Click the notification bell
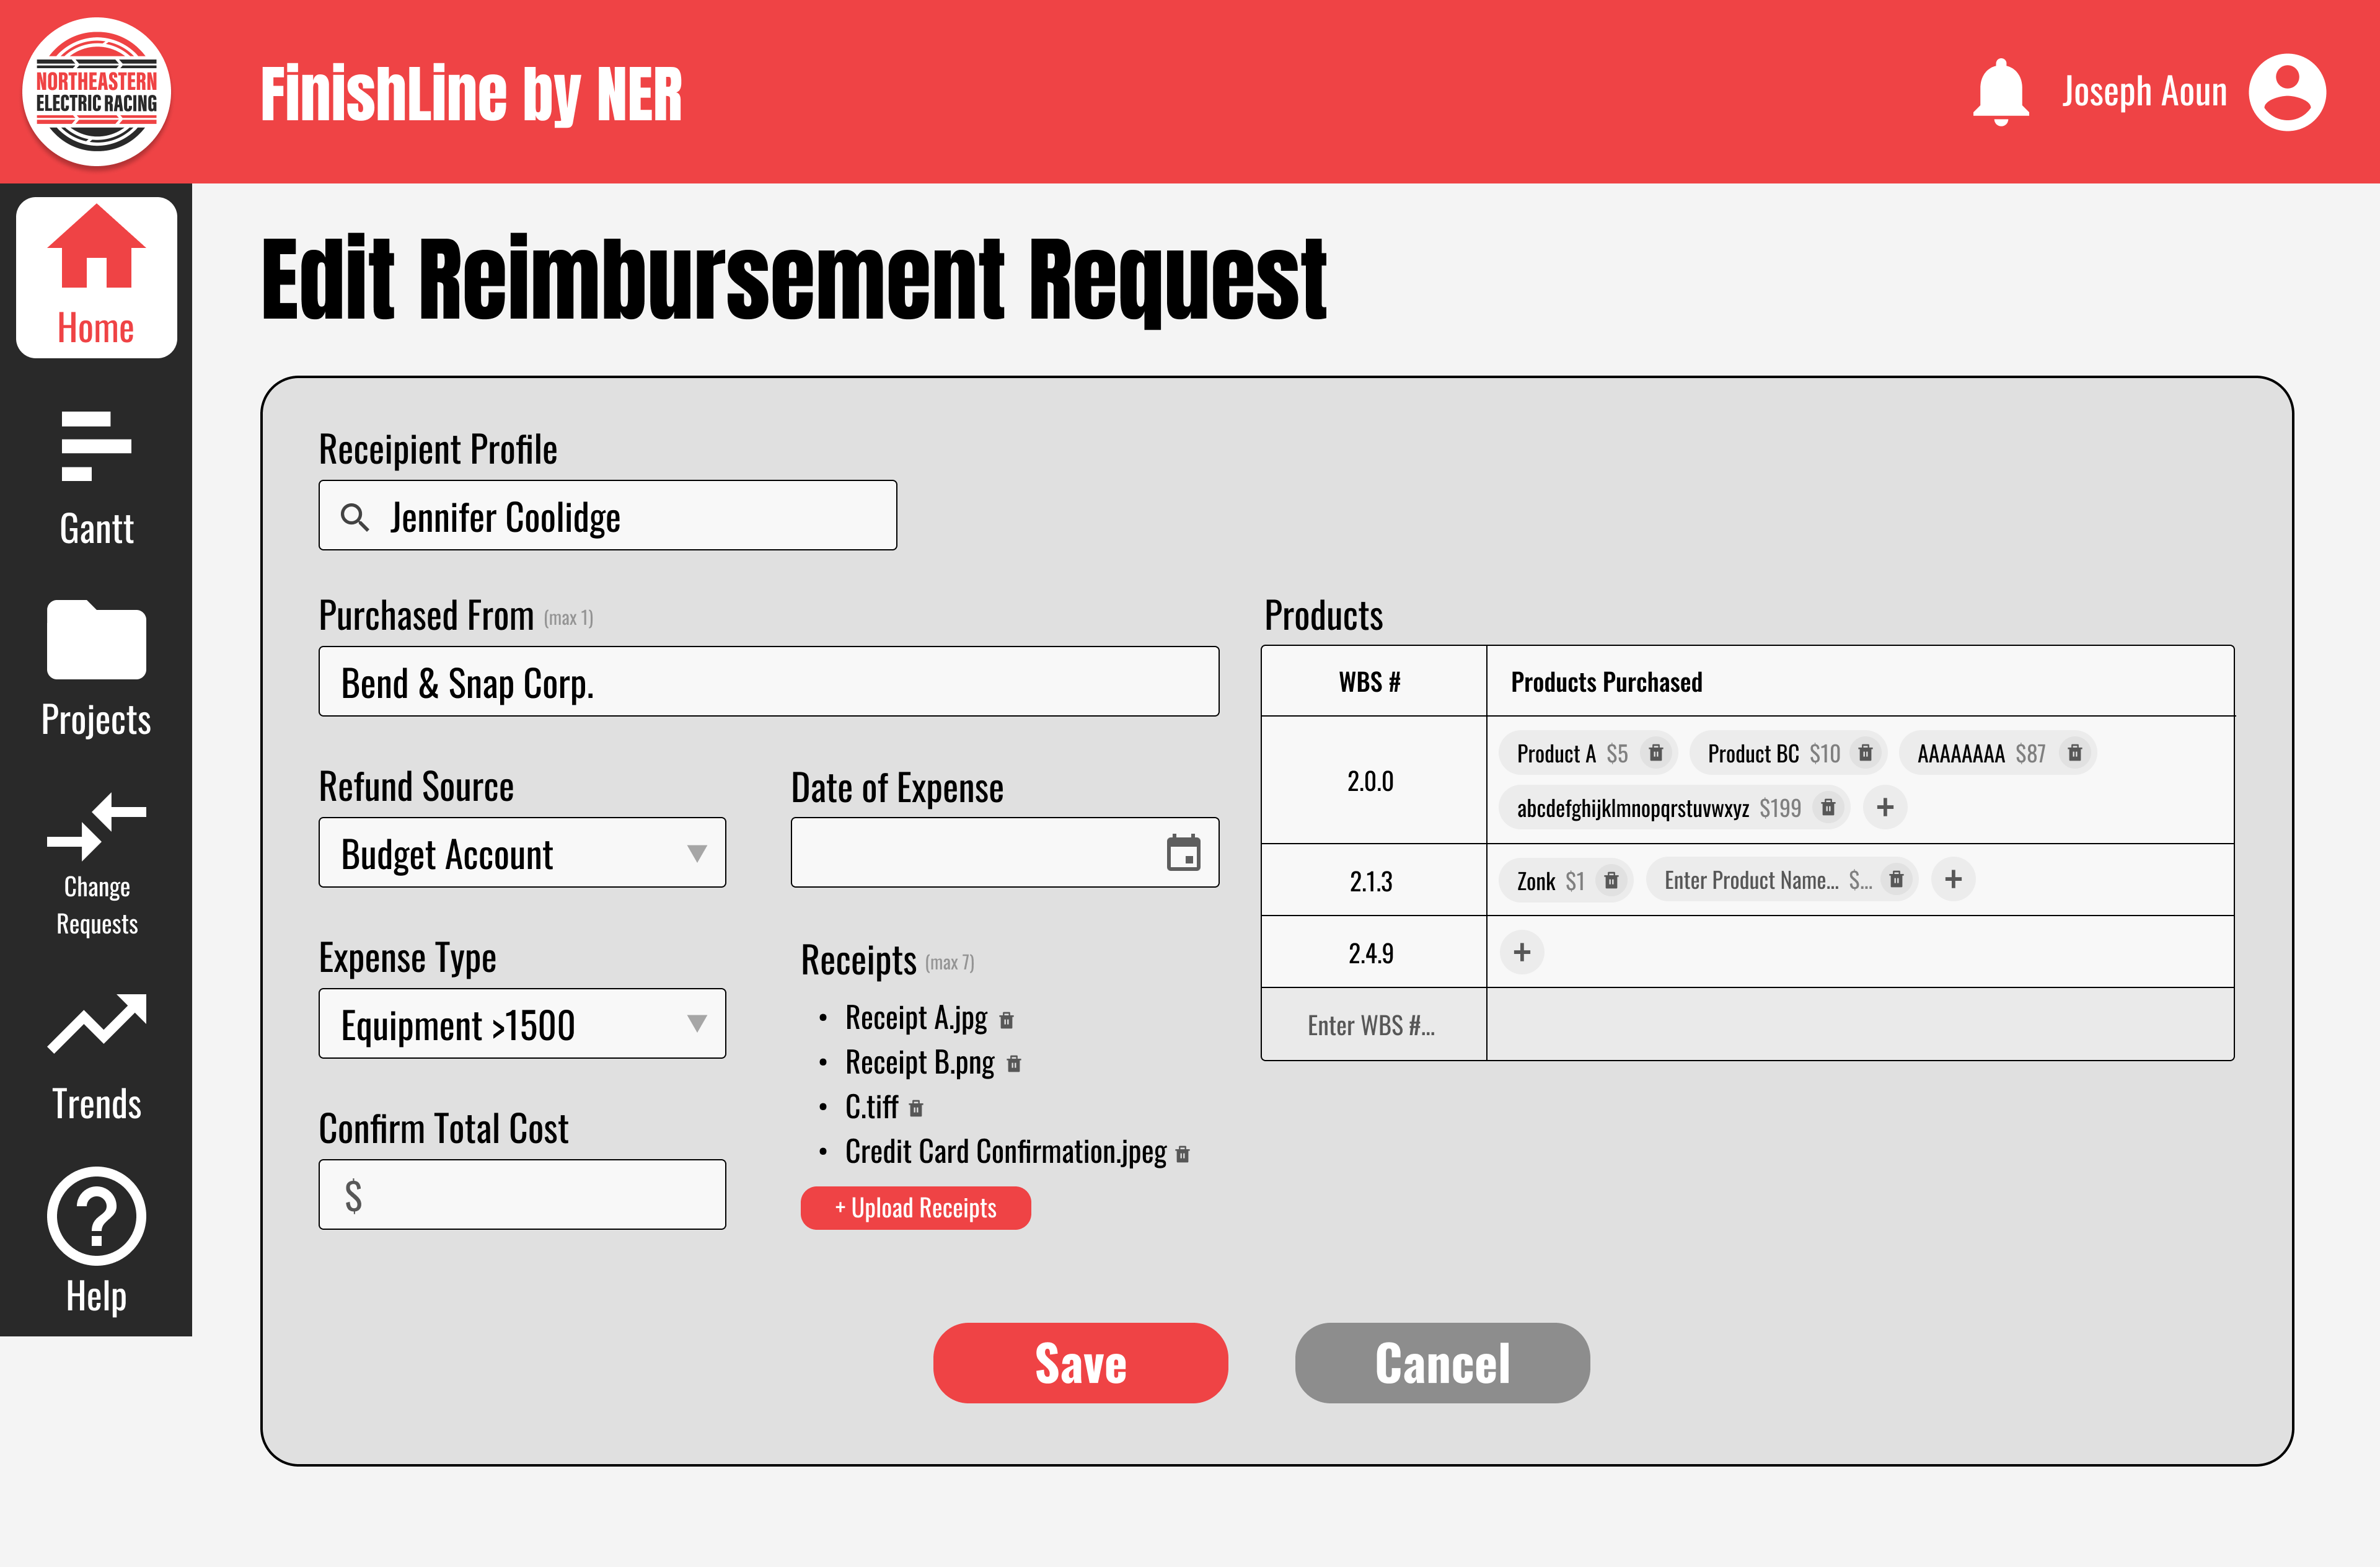 [2000, 90]
